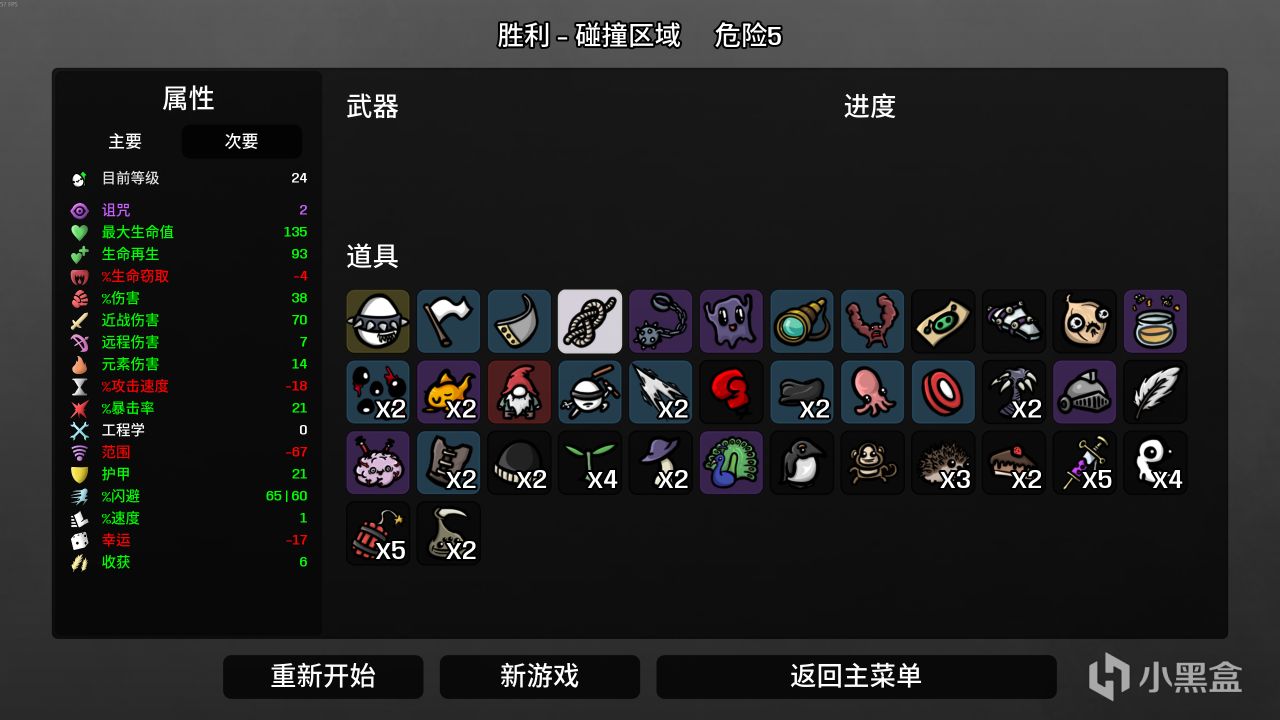Image resolution: width=1280 pixels, height=720 pixels.
Task: Click the 重新开始 button
Action: [323, 677]
